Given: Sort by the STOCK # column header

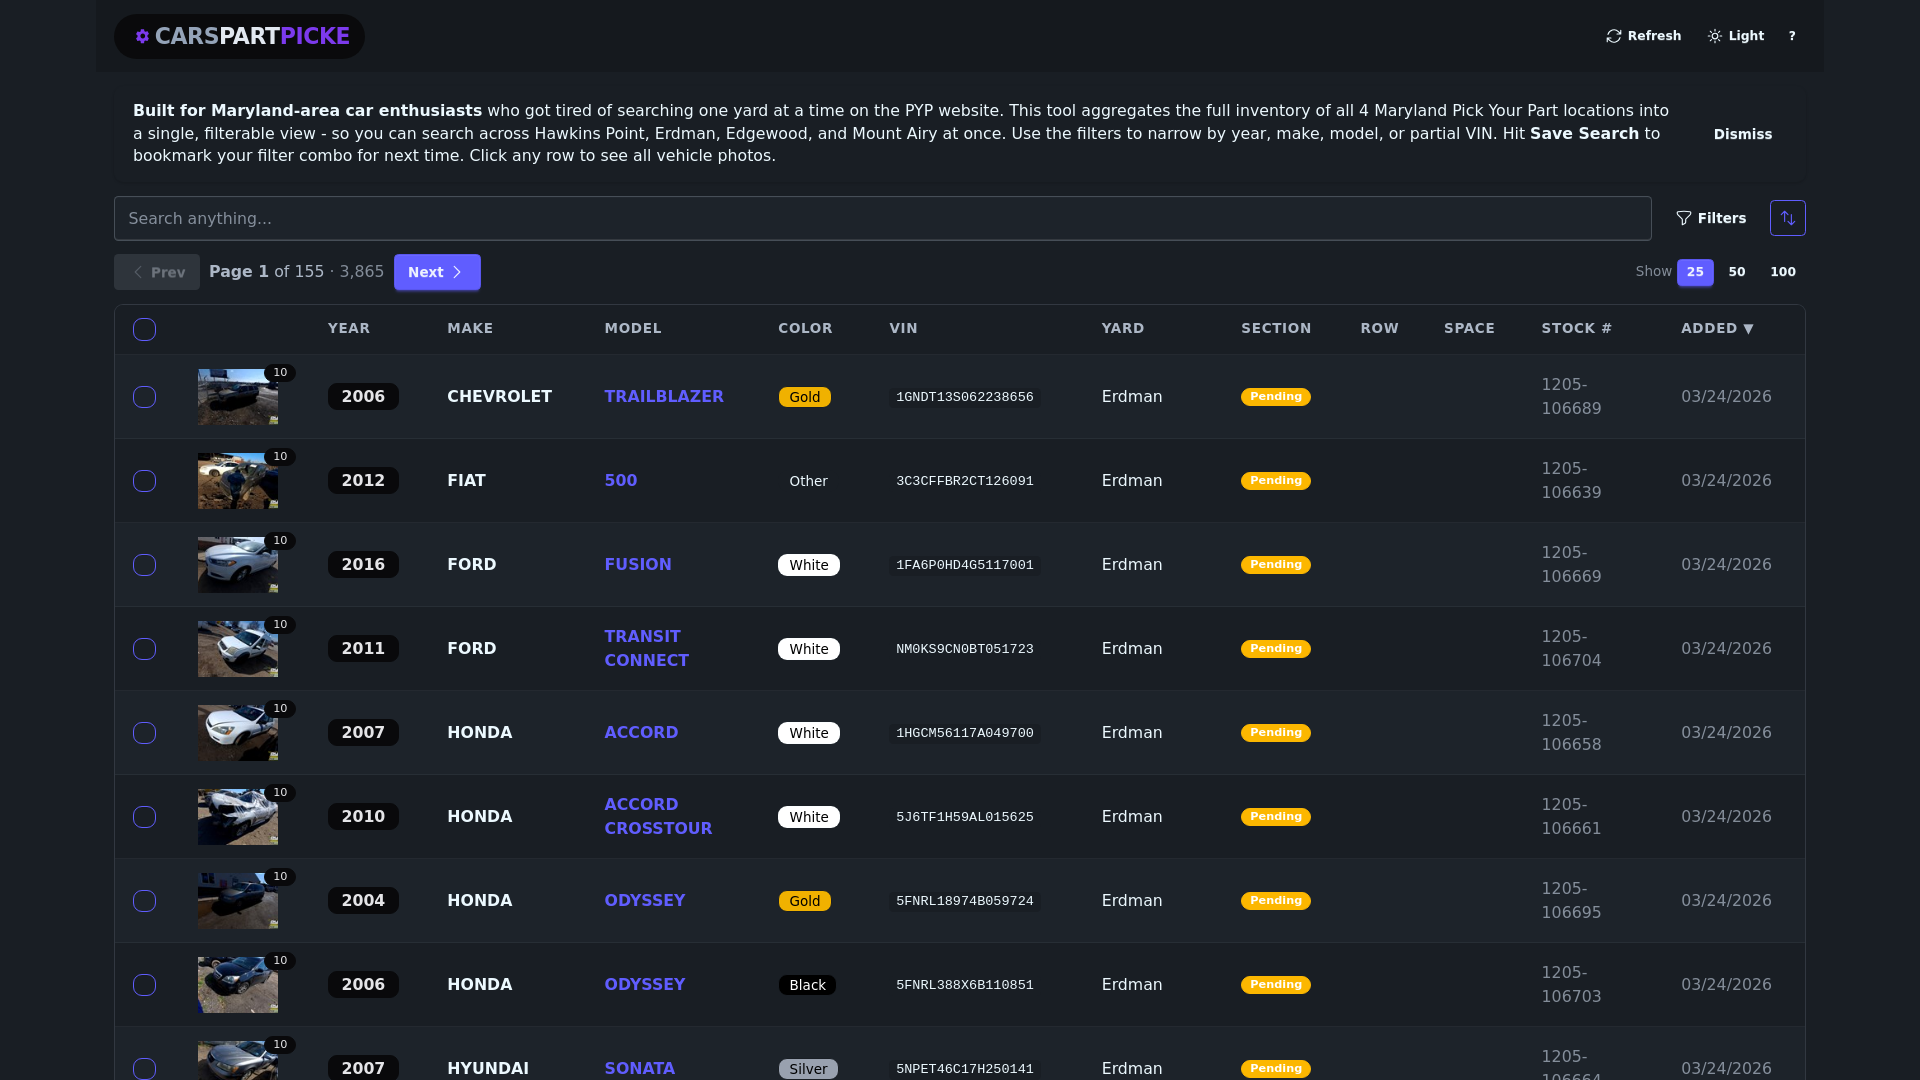Looking at the screenshot, I should (x=1576, y=328).
